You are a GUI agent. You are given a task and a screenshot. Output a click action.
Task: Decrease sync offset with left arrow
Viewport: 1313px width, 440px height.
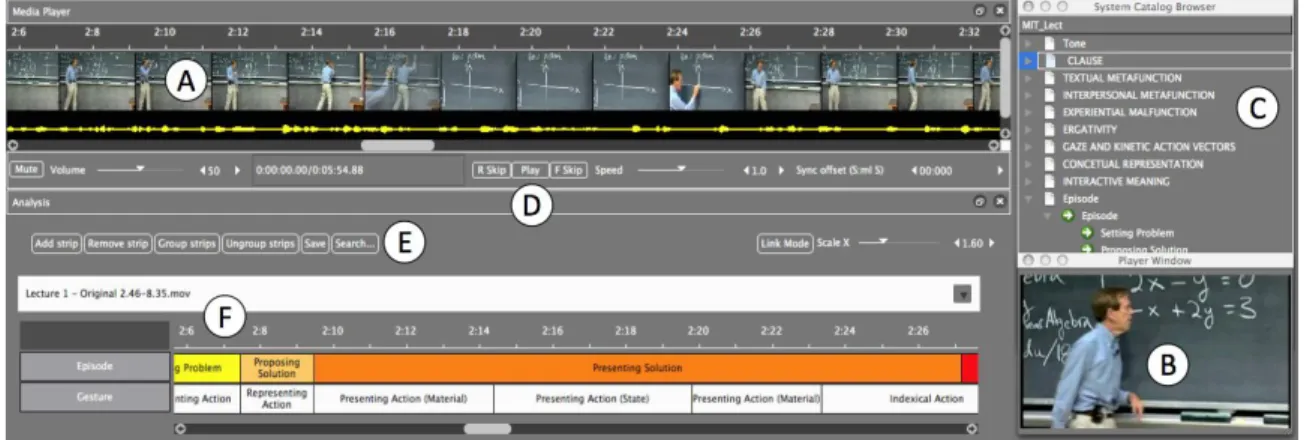coord(913,171)
